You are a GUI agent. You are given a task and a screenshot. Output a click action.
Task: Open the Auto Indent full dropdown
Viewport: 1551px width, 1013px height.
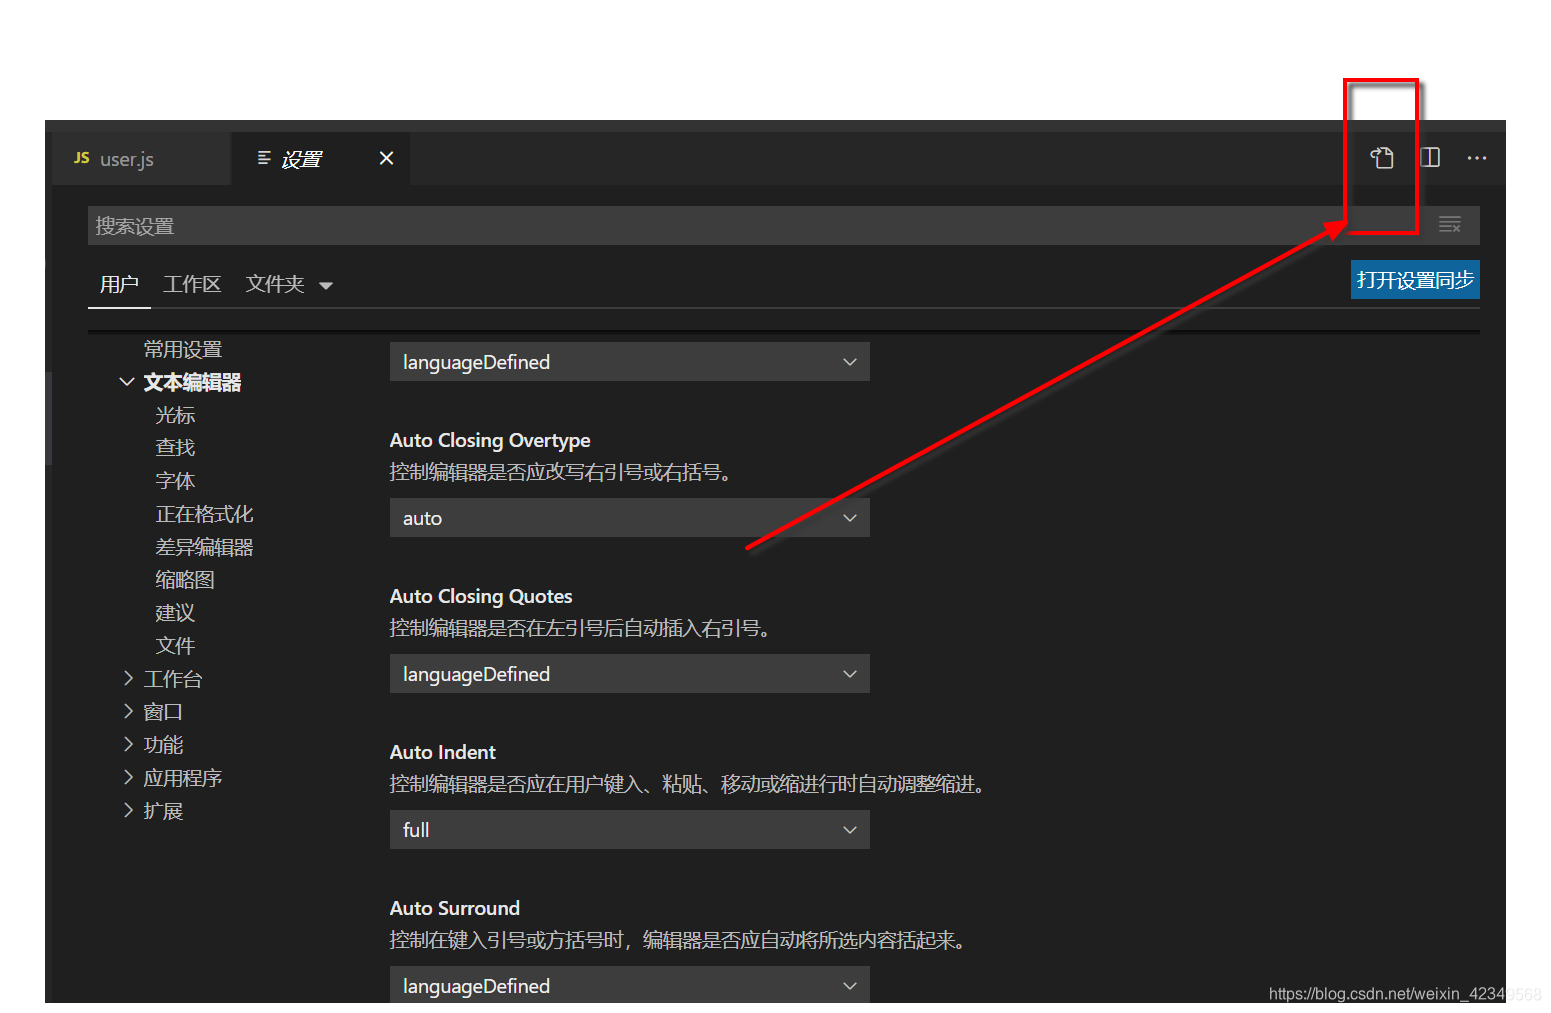pos(629,830)
